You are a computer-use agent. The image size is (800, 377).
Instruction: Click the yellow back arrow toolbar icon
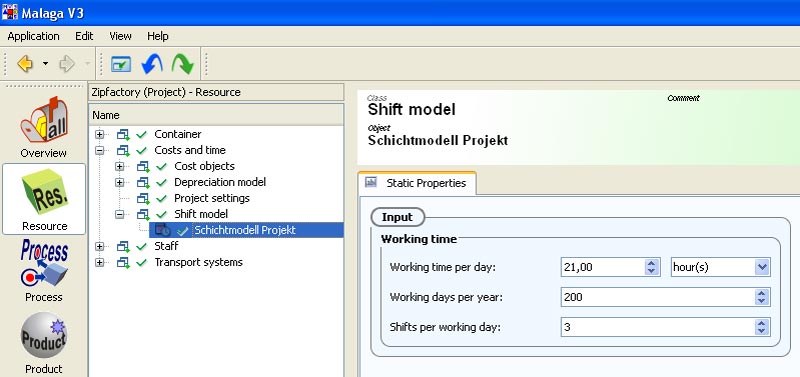(x=24, y=64)
